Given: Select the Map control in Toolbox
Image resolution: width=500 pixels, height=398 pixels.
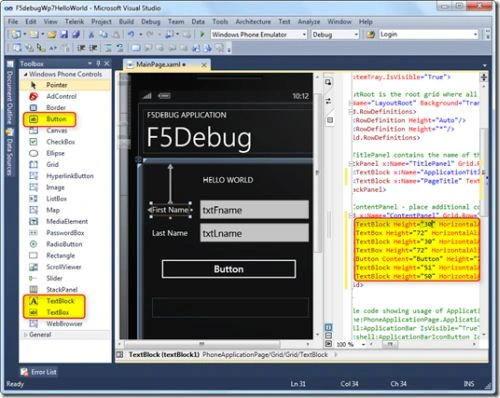Looking at the screenshot, I should tap(65, 210).
